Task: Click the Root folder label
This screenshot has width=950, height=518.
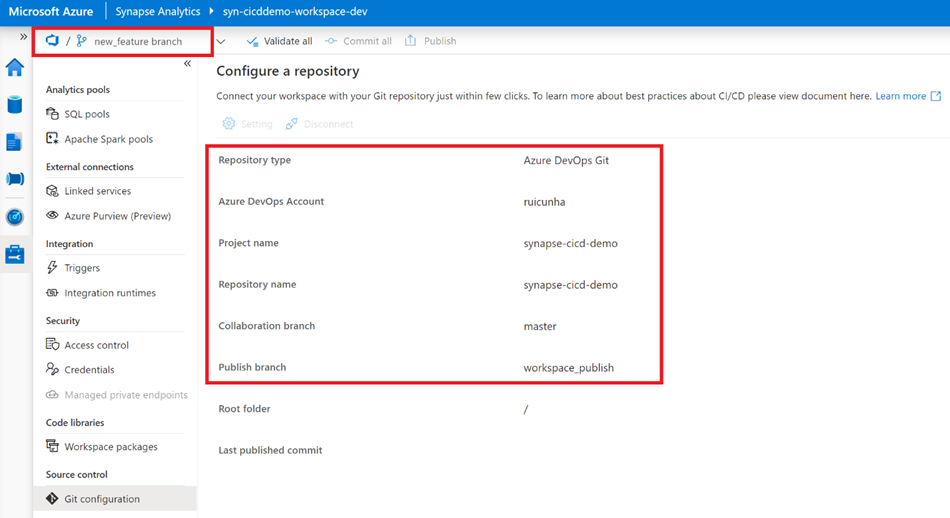Action: 244,409
